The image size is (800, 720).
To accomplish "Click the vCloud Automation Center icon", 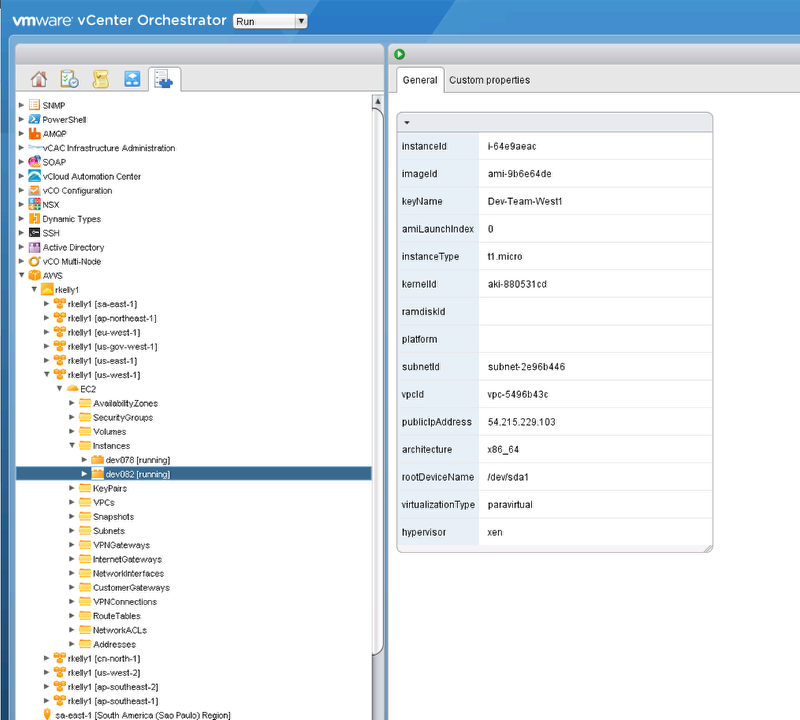I will point(34,176).
